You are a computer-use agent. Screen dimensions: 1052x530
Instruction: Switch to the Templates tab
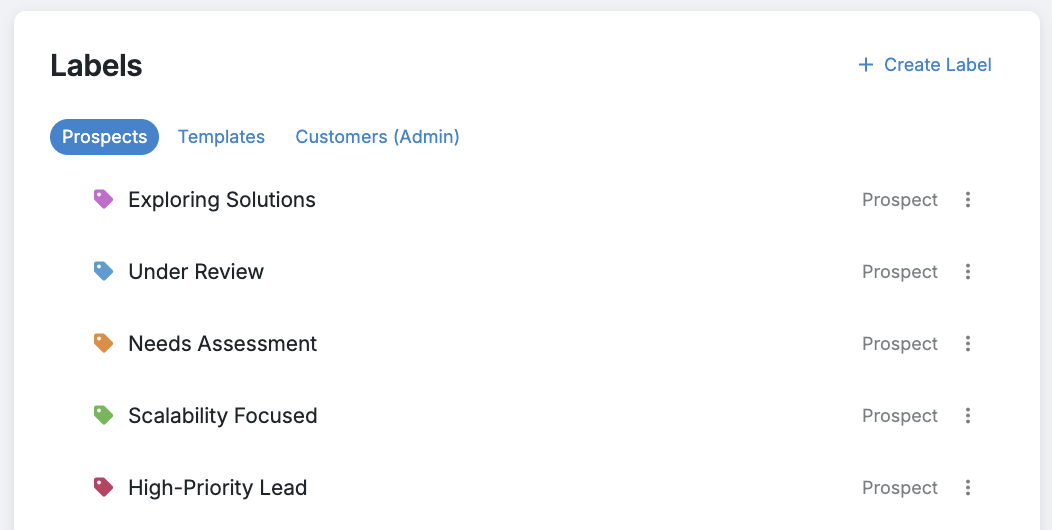pos(221,137)
